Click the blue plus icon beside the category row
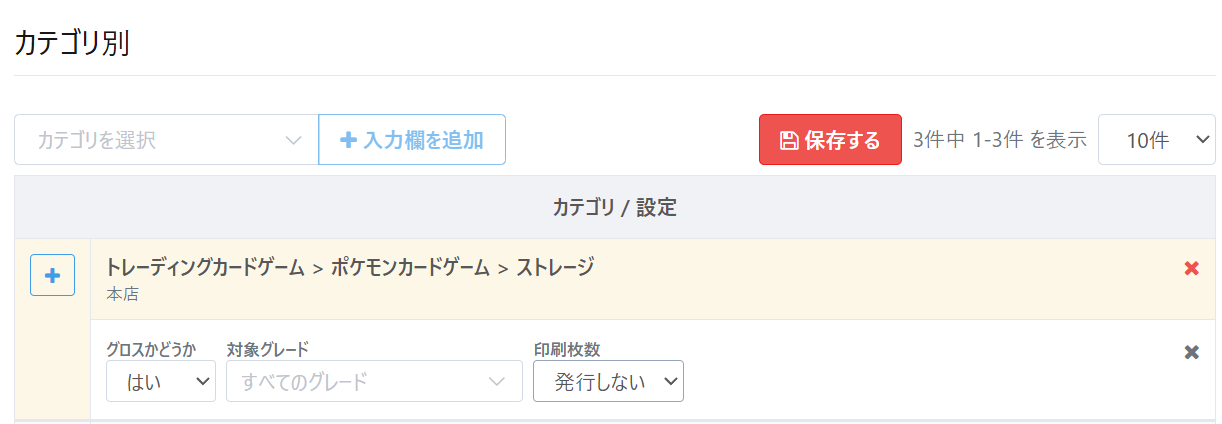The height and width of the screenshot is (424, 1222). (53, 275)
